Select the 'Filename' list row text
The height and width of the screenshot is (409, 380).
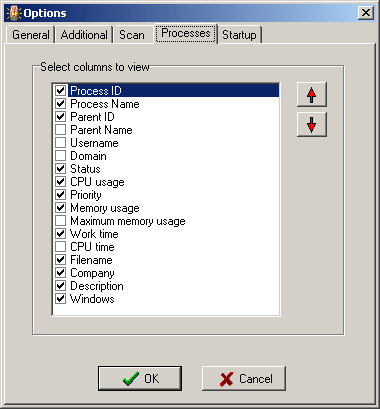point(91,260)
